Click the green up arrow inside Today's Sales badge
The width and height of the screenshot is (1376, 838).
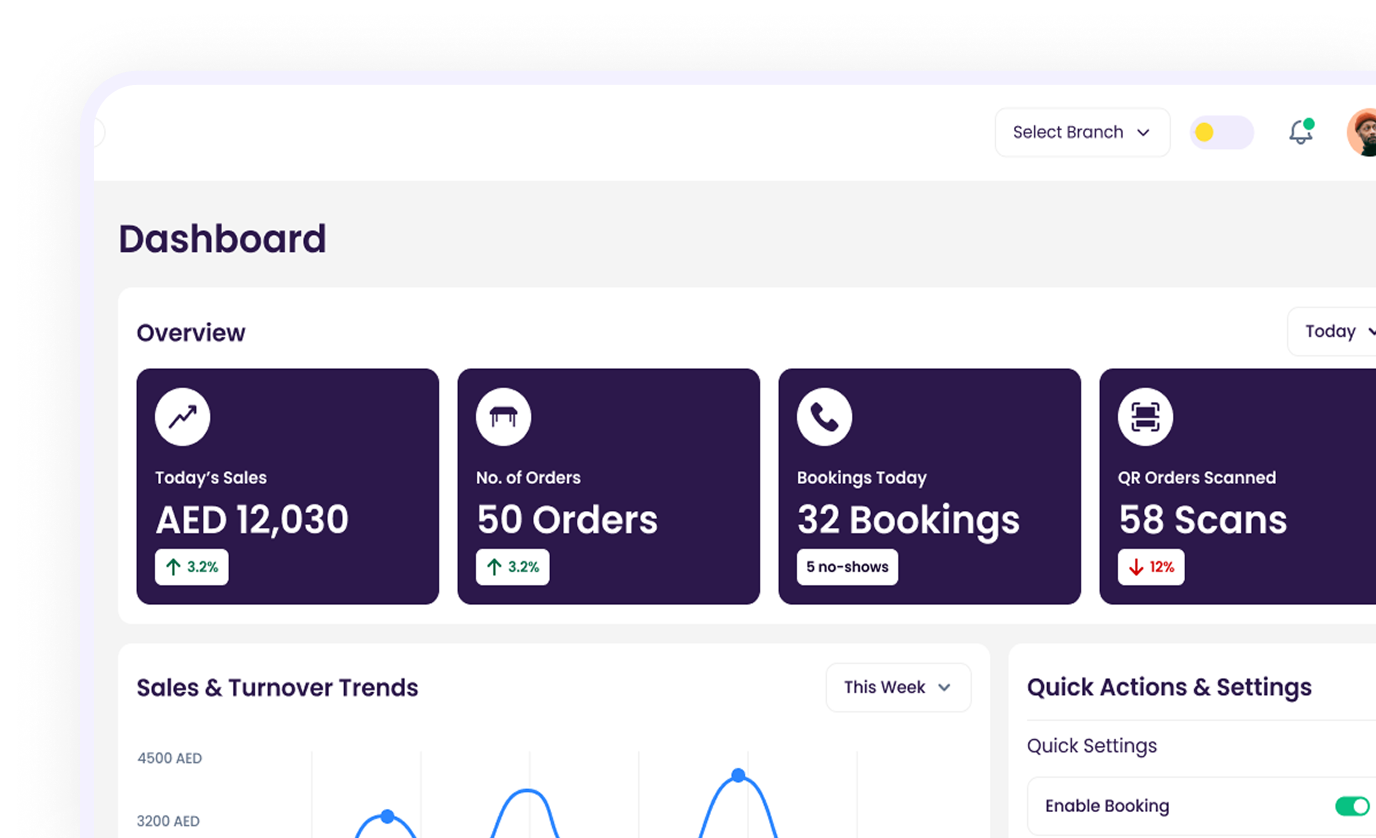coord(172,566)
